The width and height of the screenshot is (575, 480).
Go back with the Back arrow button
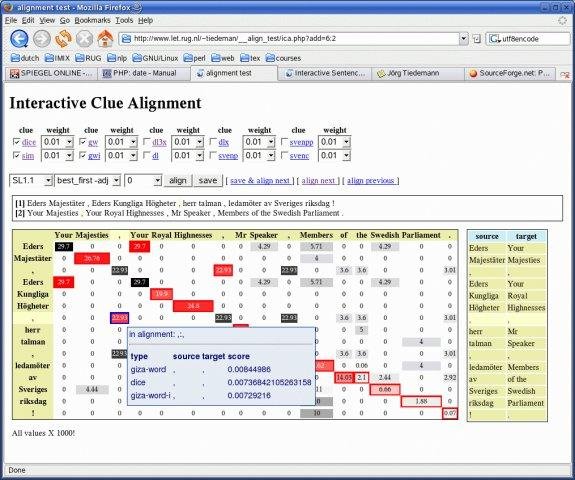[19, 39]
